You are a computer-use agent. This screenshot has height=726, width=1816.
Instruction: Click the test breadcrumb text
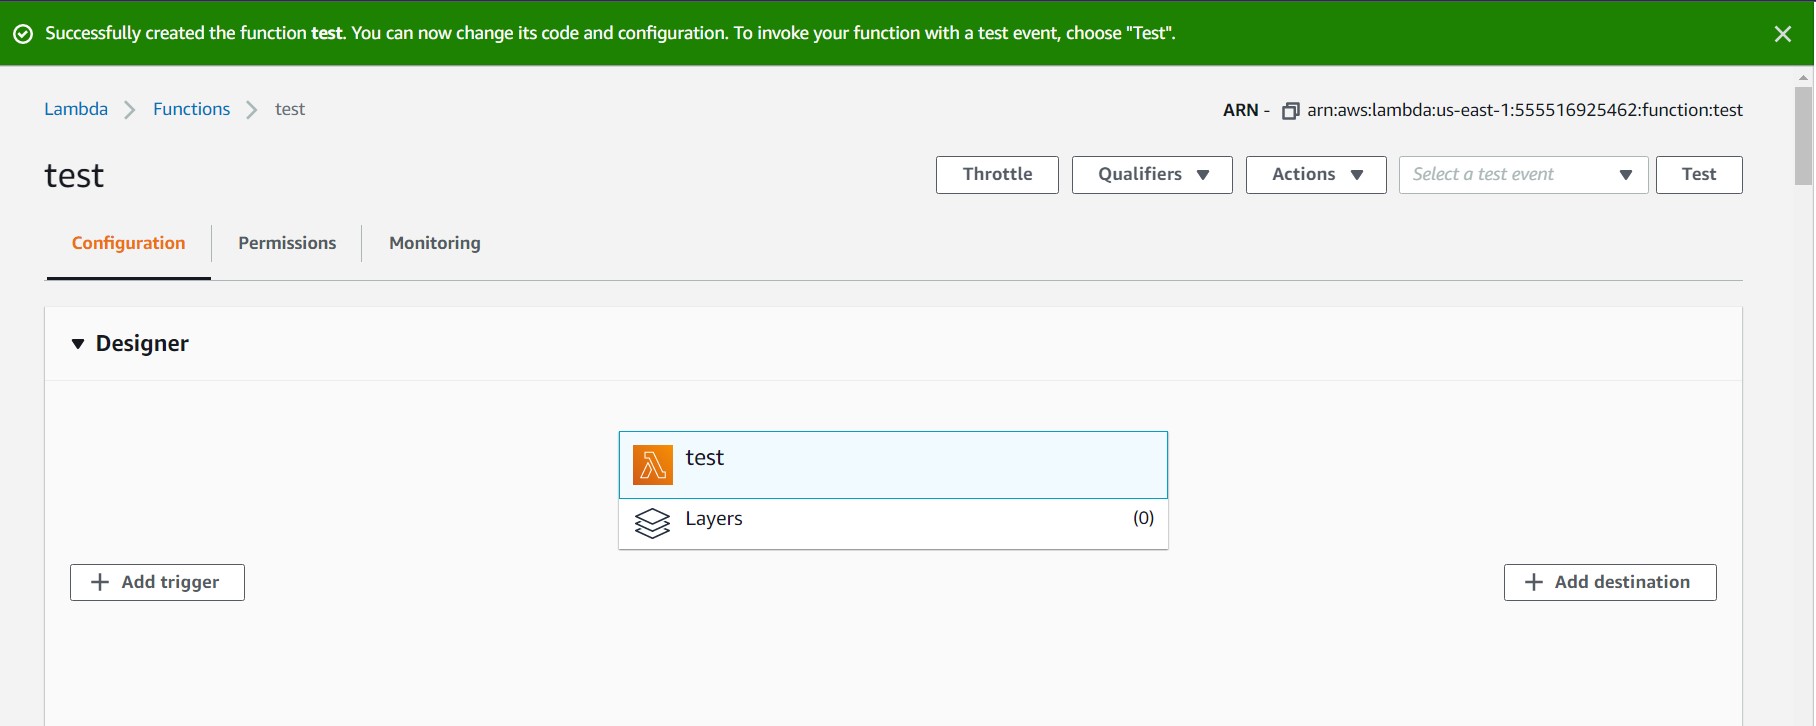coord(290,109)
